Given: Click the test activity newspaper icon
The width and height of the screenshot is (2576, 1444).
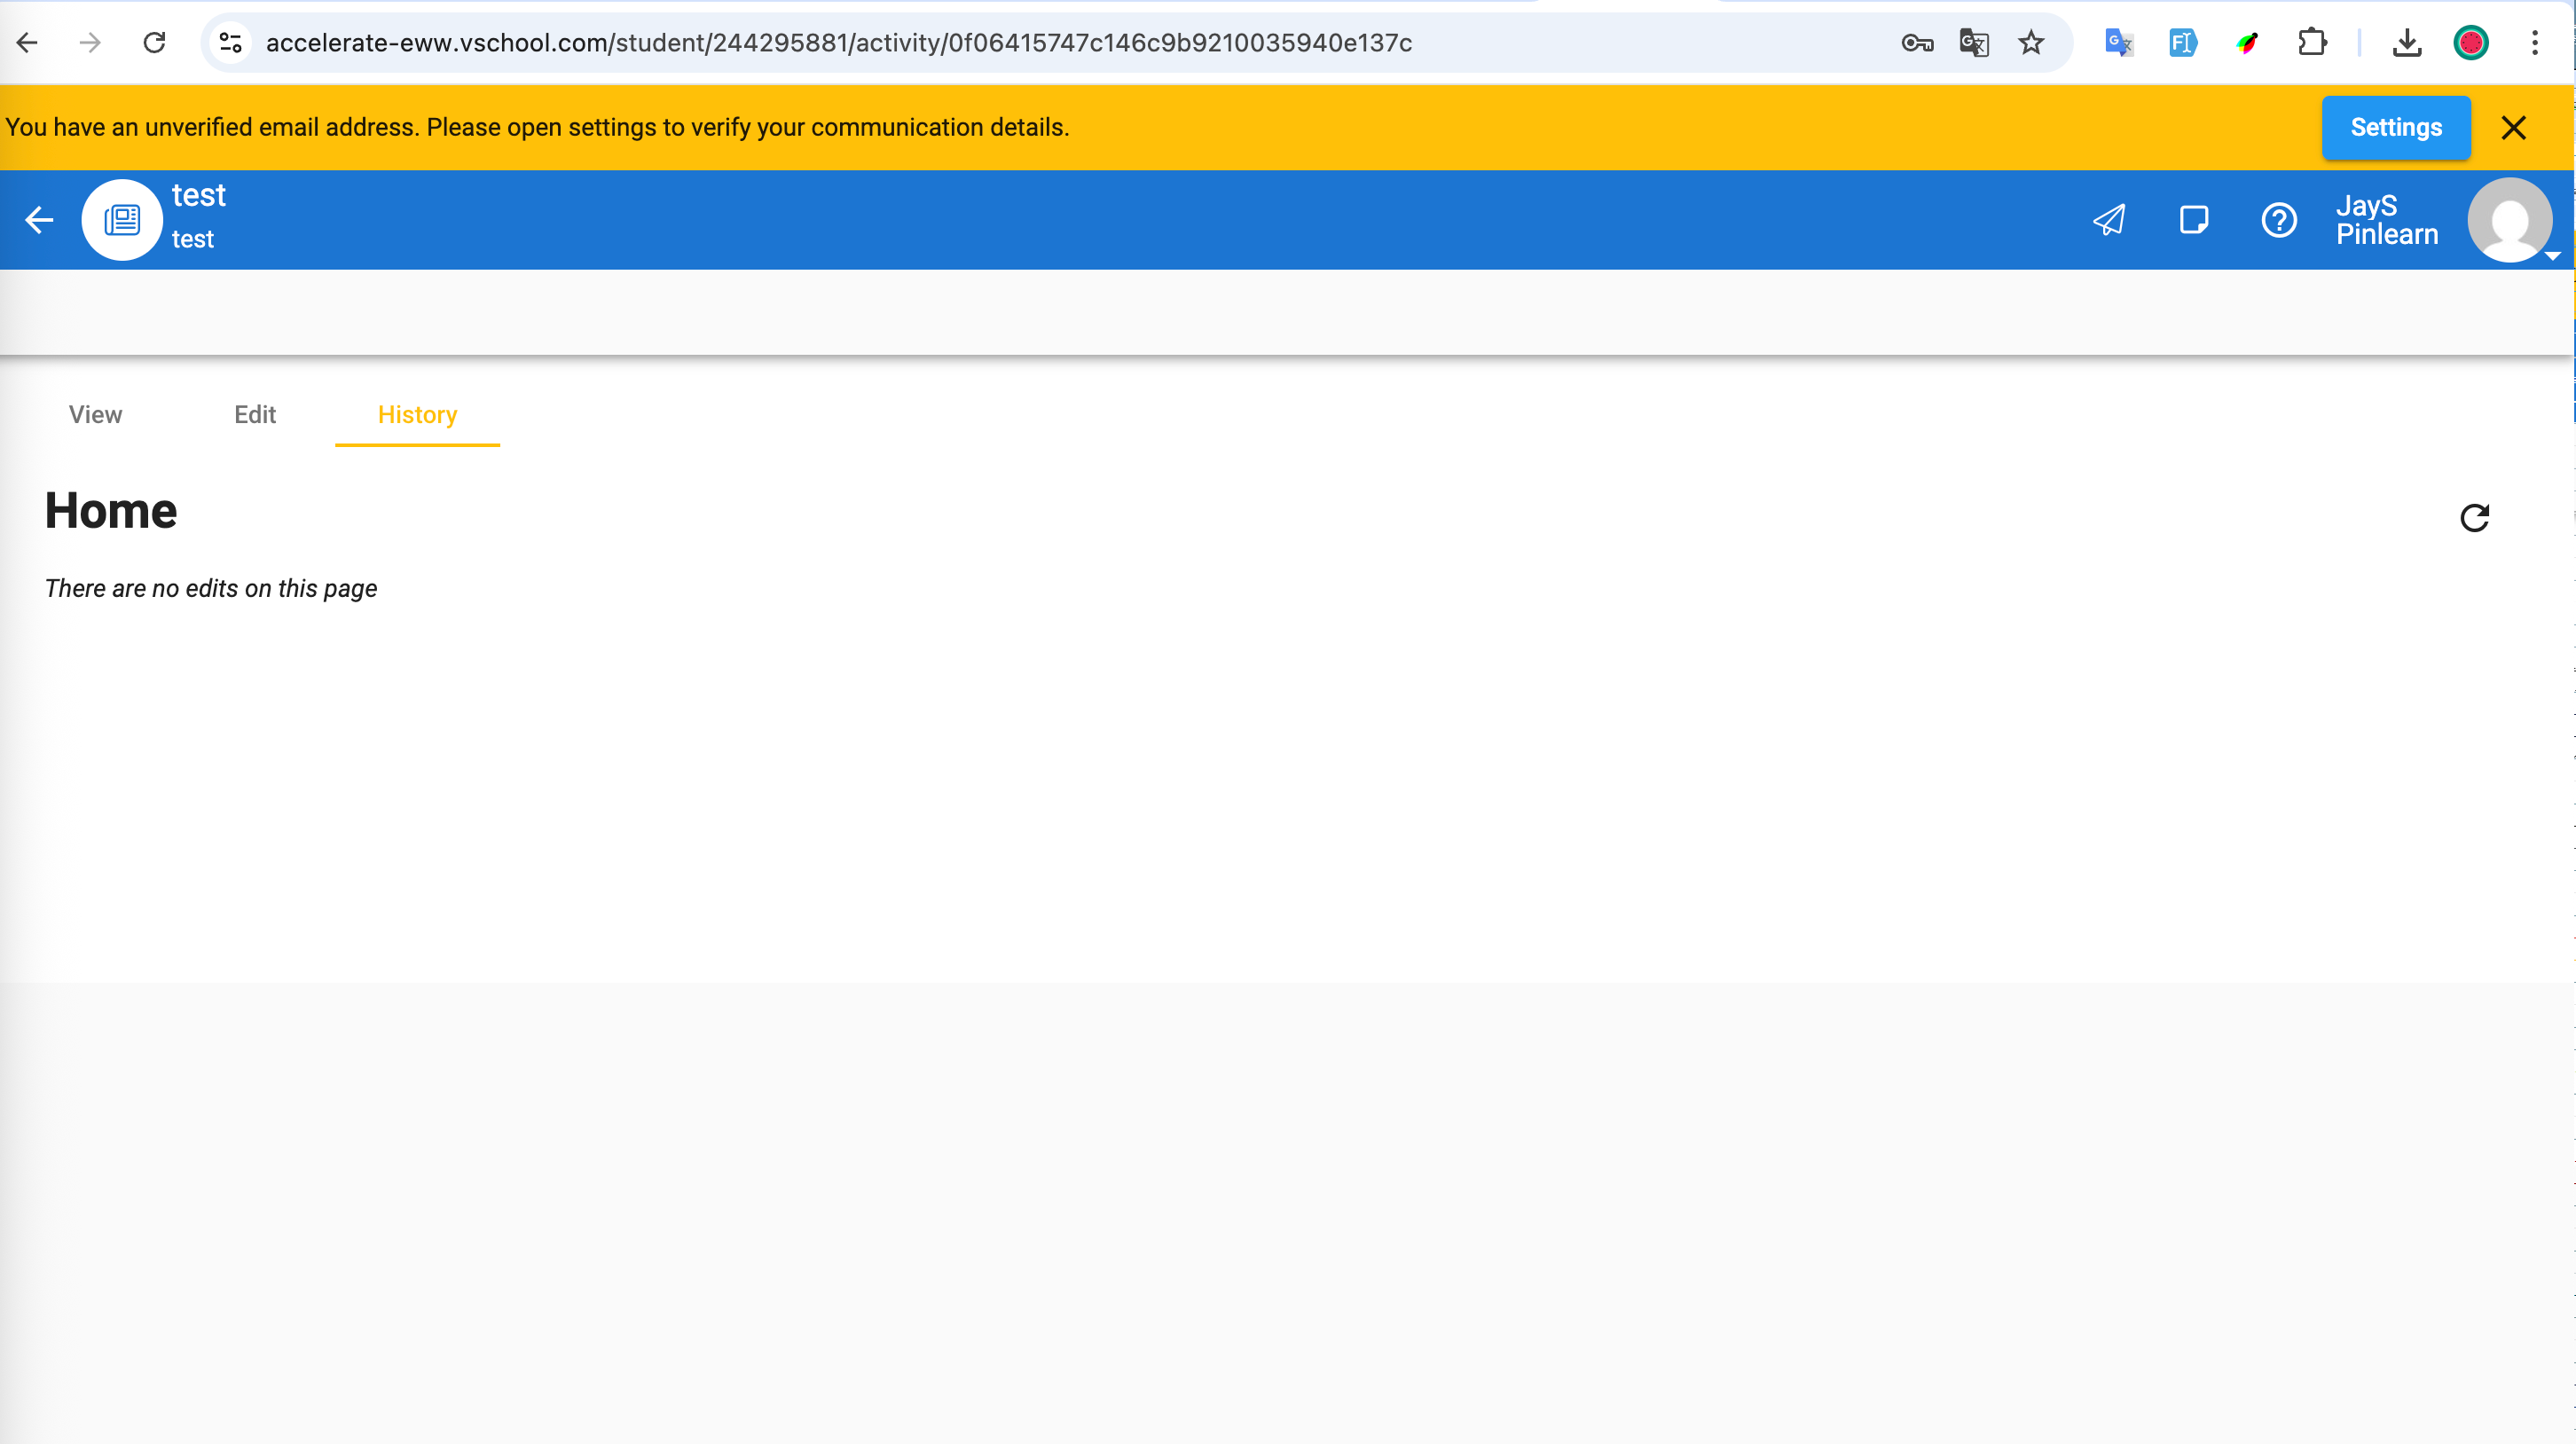Looking at the screenshot, I should coord(122,220).
